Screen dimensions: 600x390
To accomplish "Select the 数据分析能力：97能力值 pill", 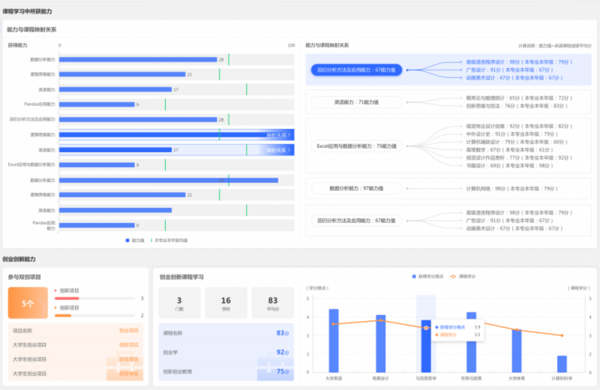I will coord(356,188).
